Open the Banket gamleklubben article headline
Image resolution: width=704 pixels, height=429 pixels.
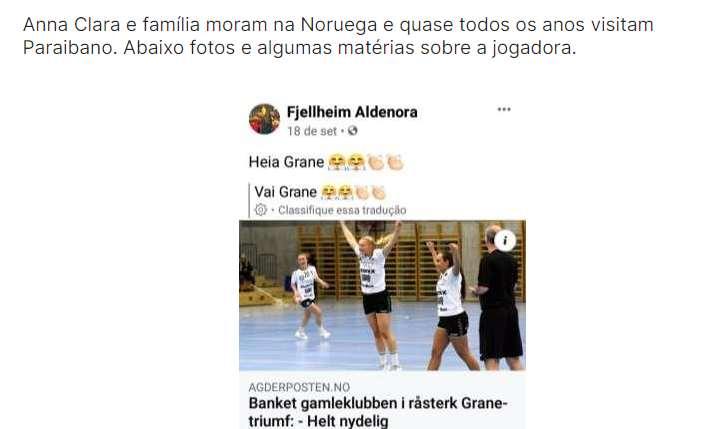click(x=378, y=412)
